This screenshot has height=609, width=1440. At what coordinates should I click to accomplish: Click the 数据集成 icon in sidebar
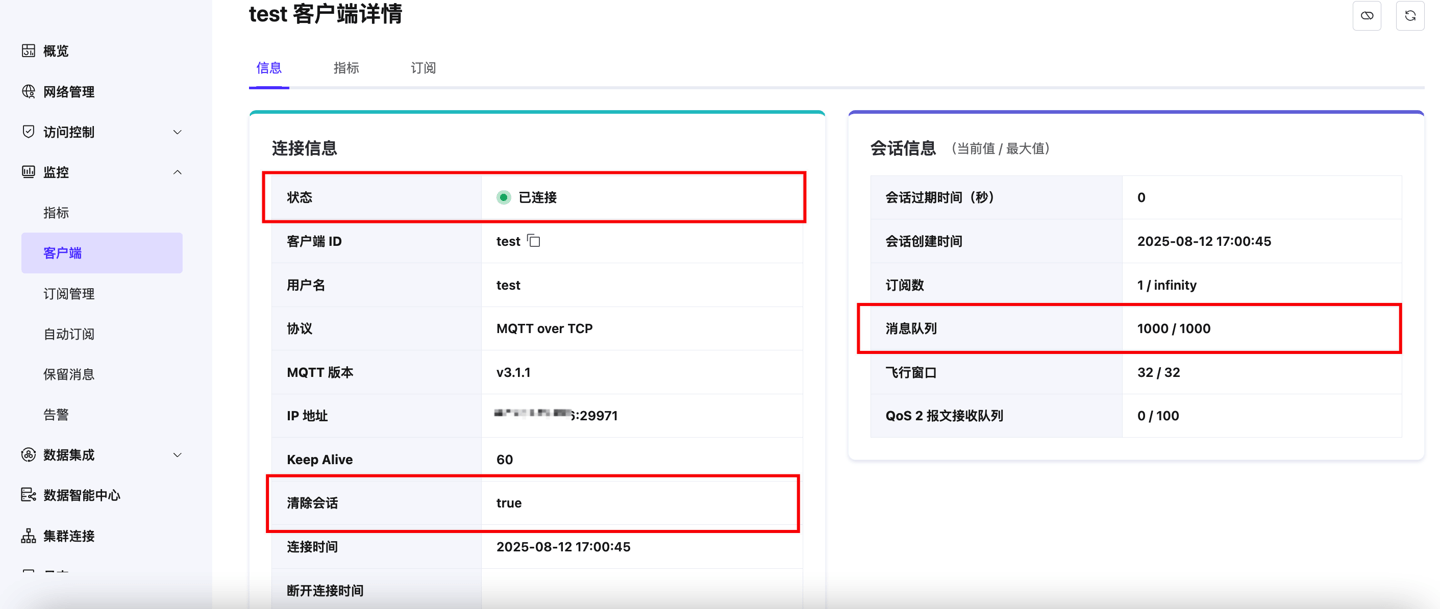point(28,455)
